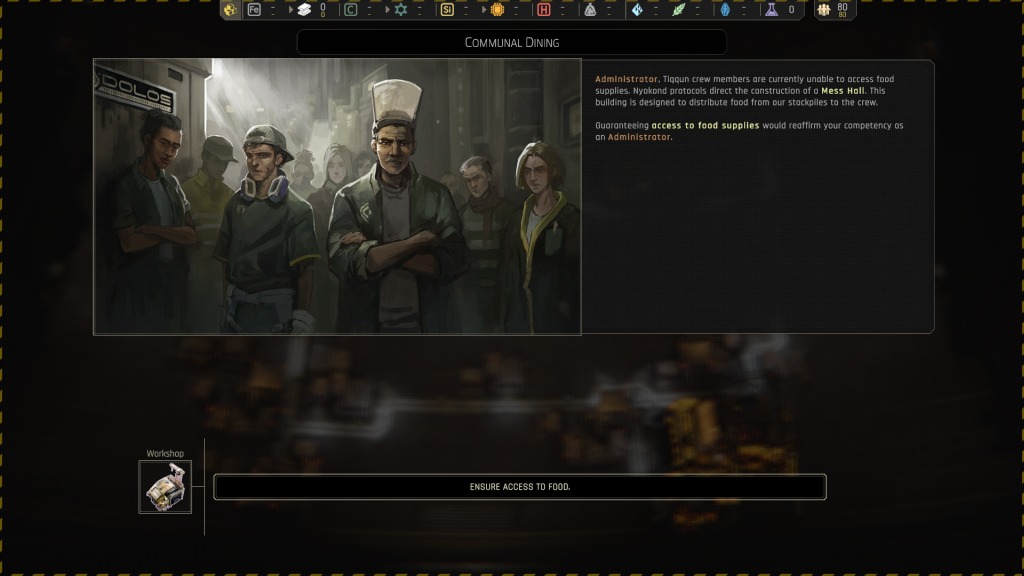The image size is (1024, 576).
Task: Click 'access to food supplies' highlighted text
Action: [705, 125]
